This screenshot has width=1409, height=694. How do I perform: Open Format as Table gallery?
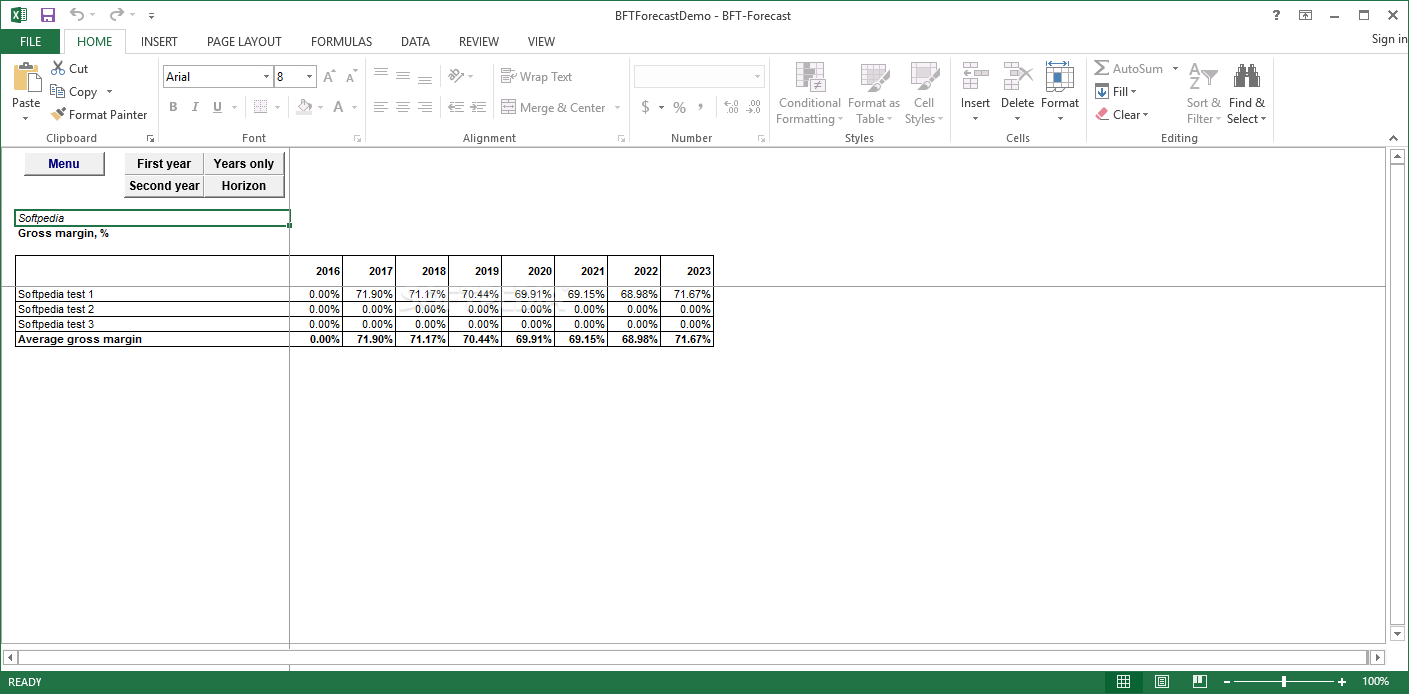874,93
